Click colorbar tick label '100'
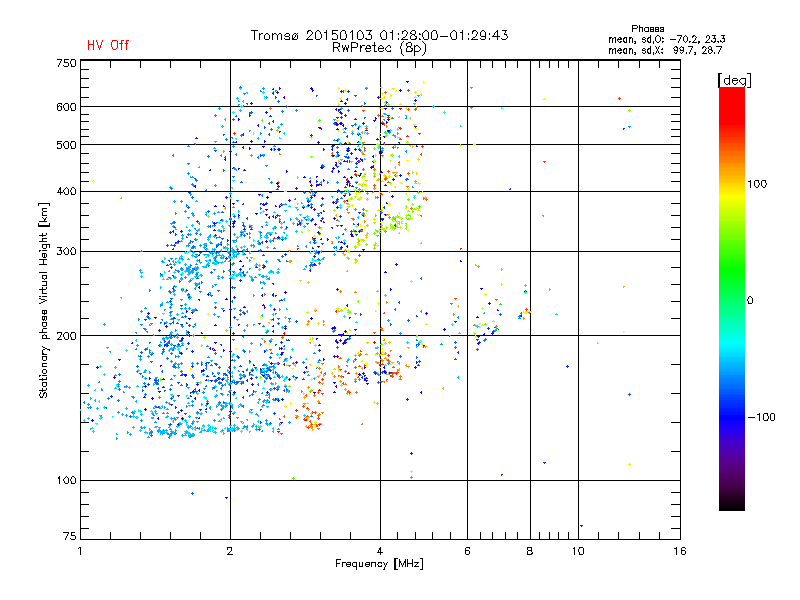 (x=757, y=184)
